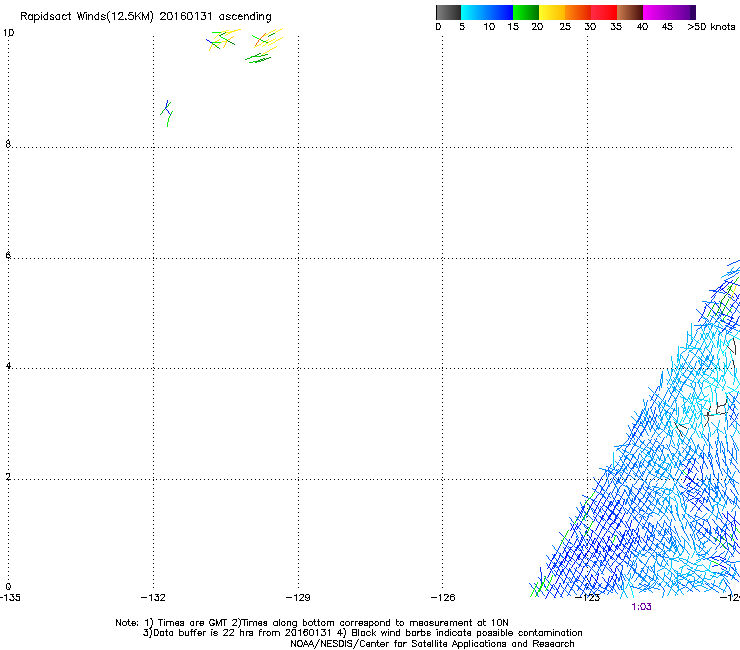Click the latitude '6' axis label

8,255
